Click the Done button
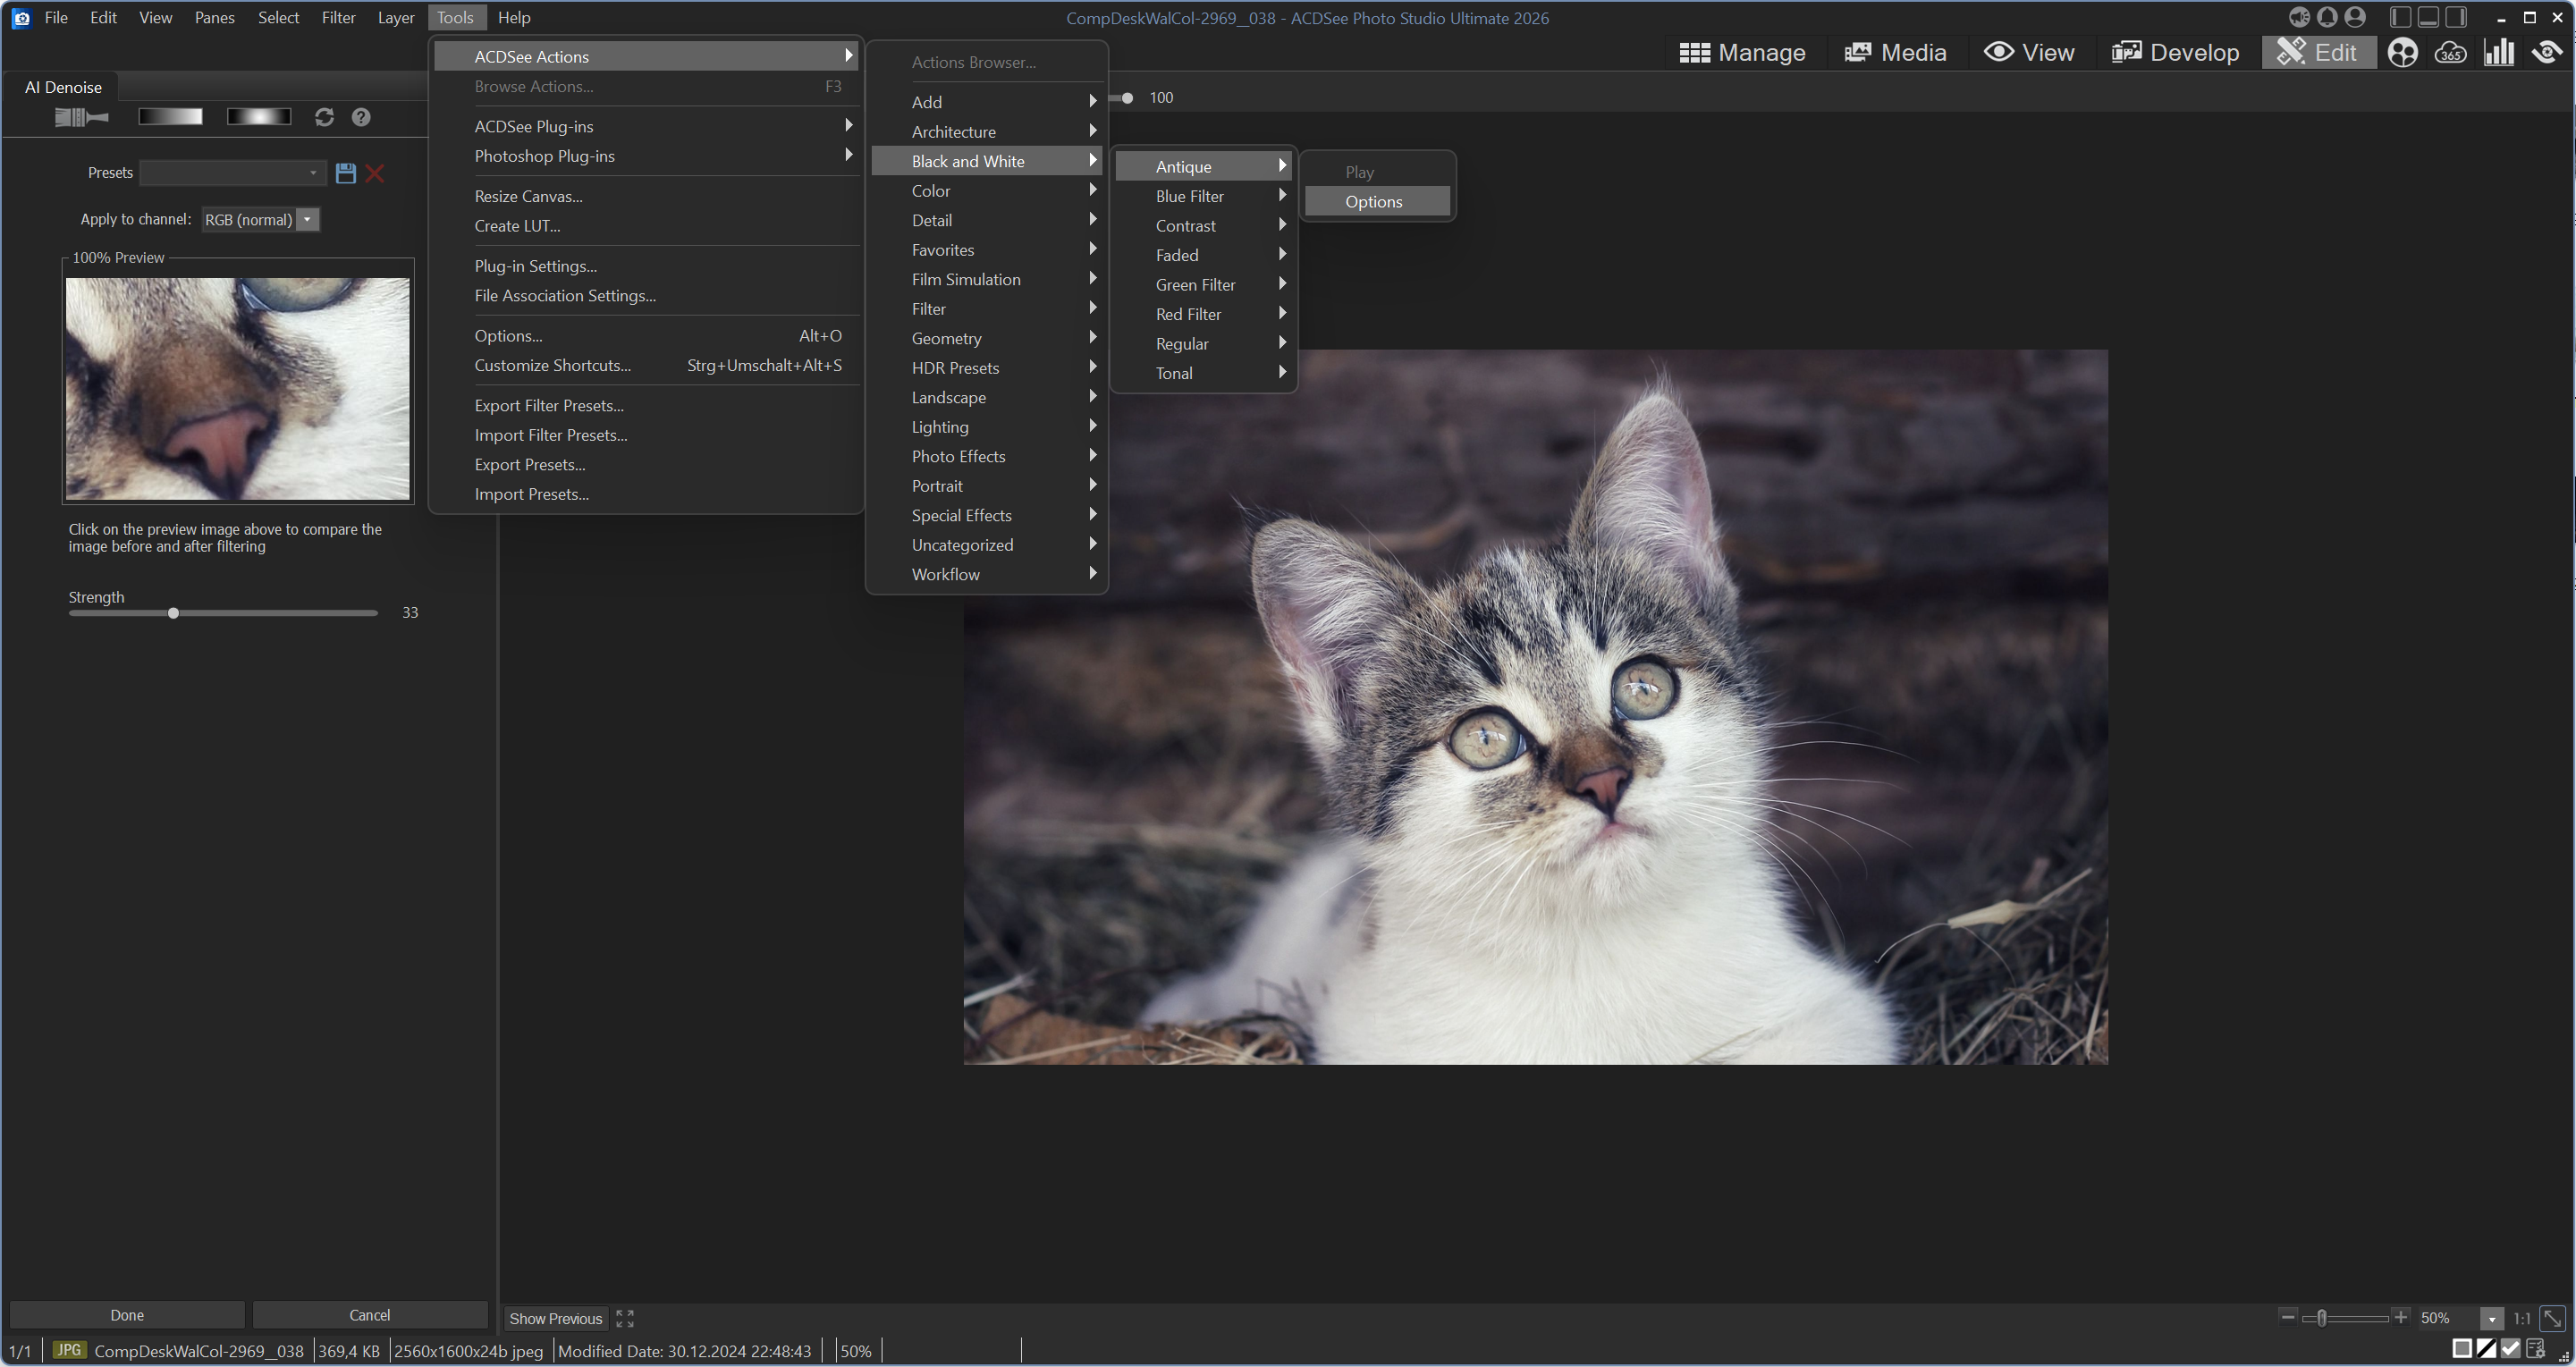2576x1367 pixels. (127, 1315)
